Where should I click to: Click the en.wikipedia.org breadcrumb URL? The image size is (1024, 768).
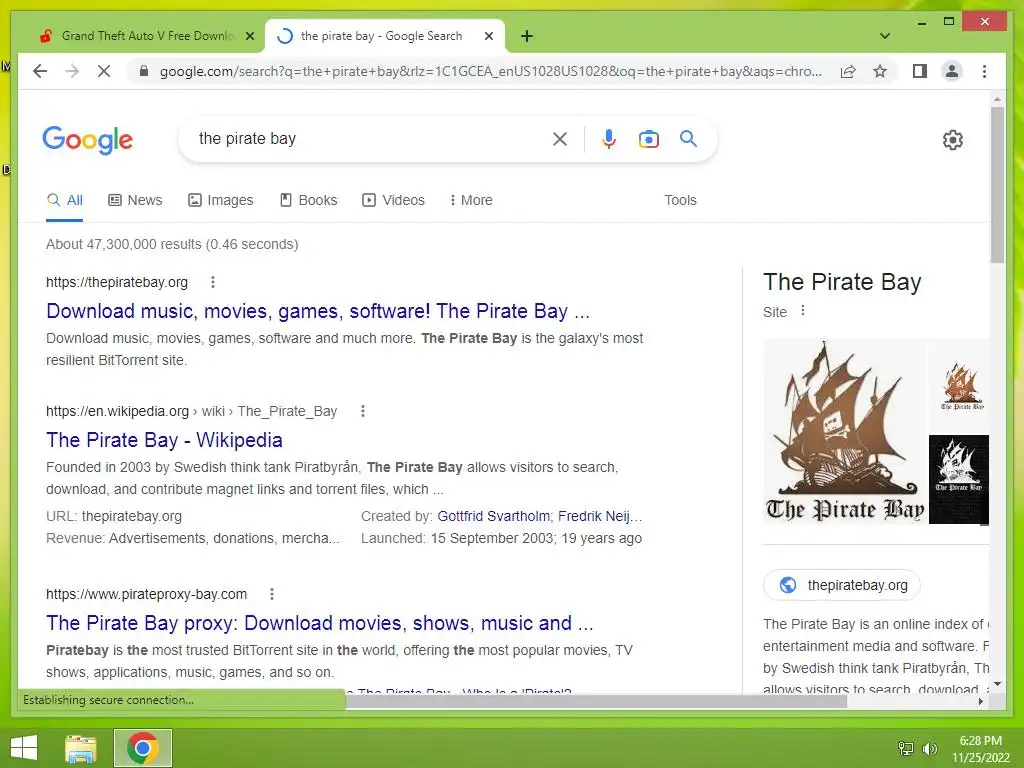click(x=191, y=411)
